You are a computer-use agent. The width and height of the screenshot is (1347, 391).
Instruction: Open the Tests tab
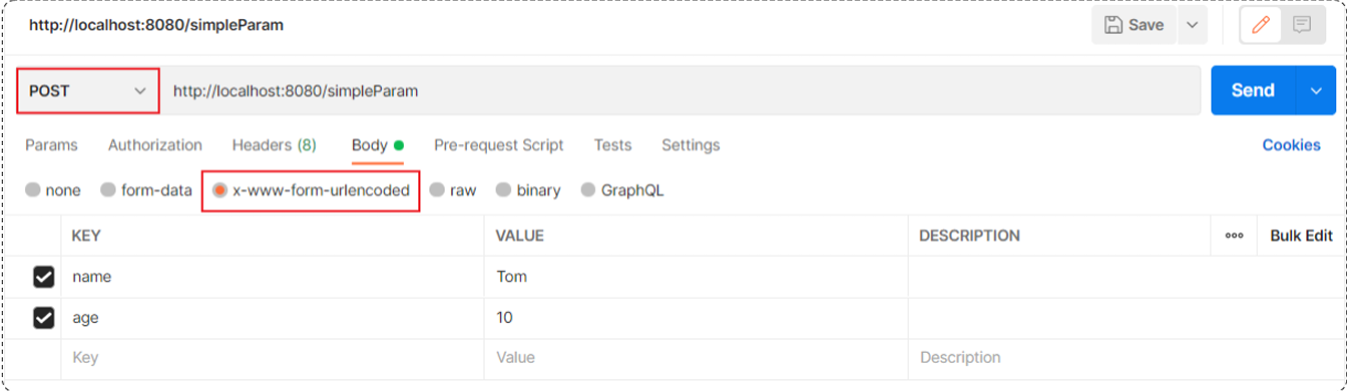tap(613, 145)
